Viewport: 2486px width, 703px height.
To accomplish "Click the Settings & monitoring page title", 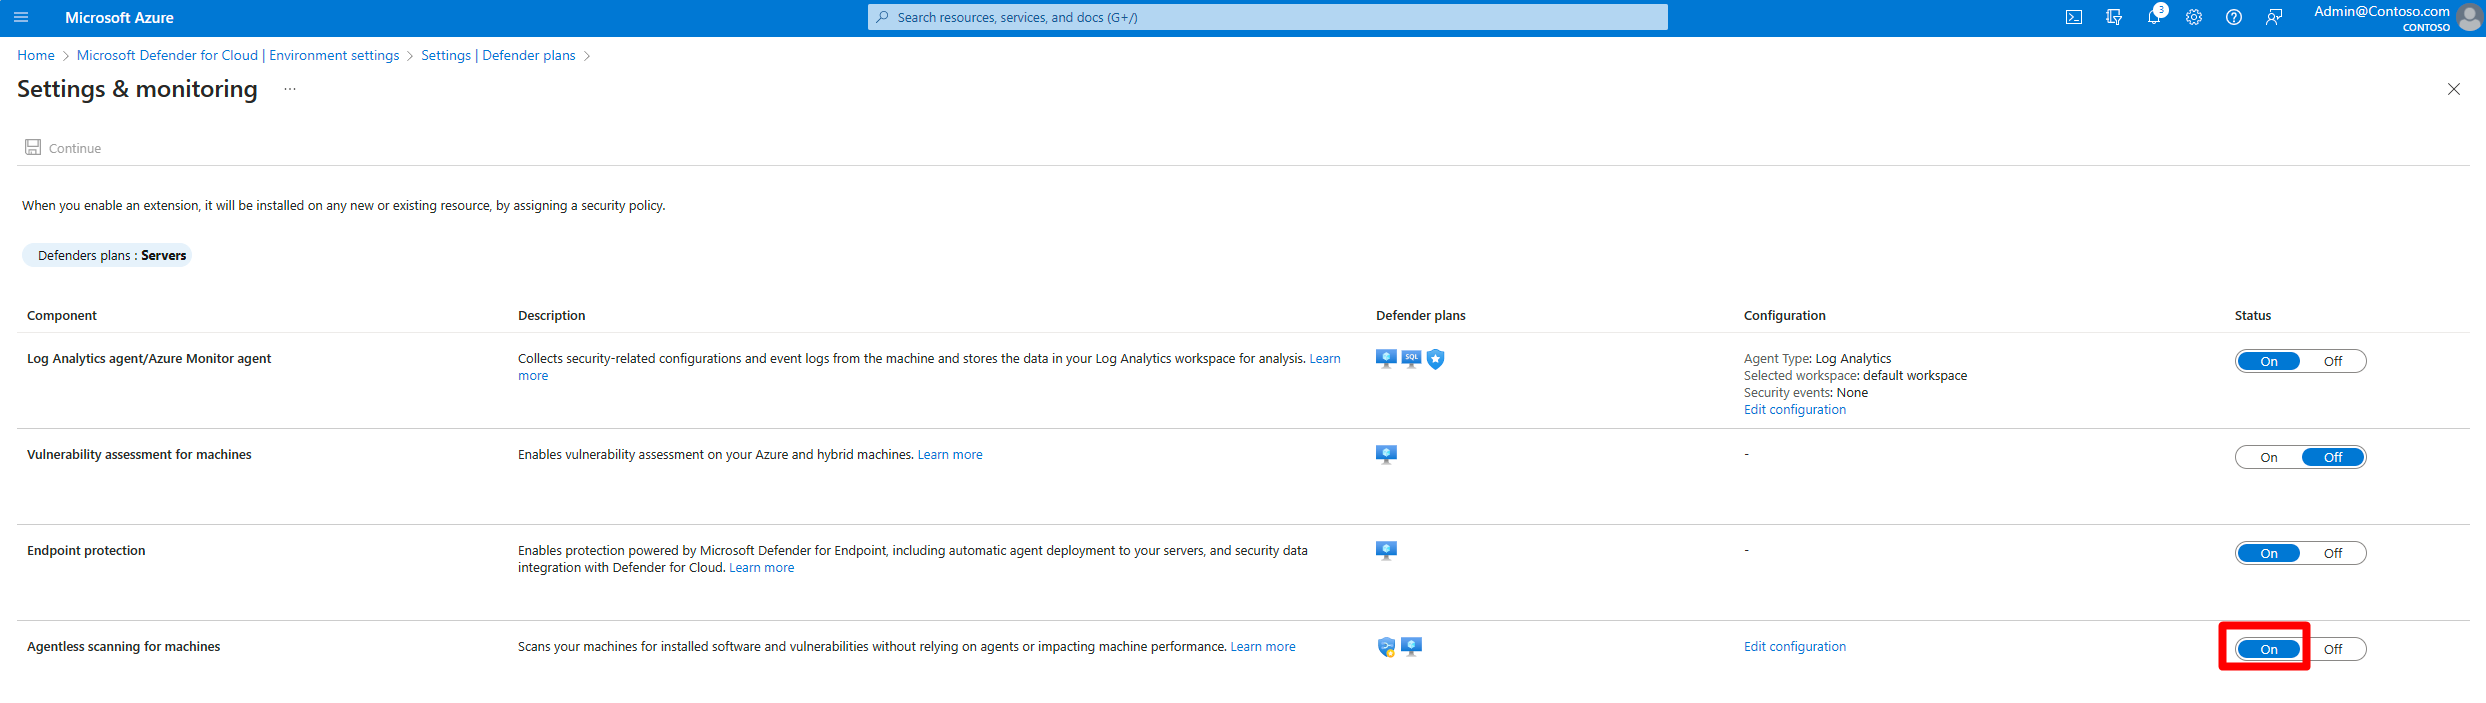I will (137, 89).
